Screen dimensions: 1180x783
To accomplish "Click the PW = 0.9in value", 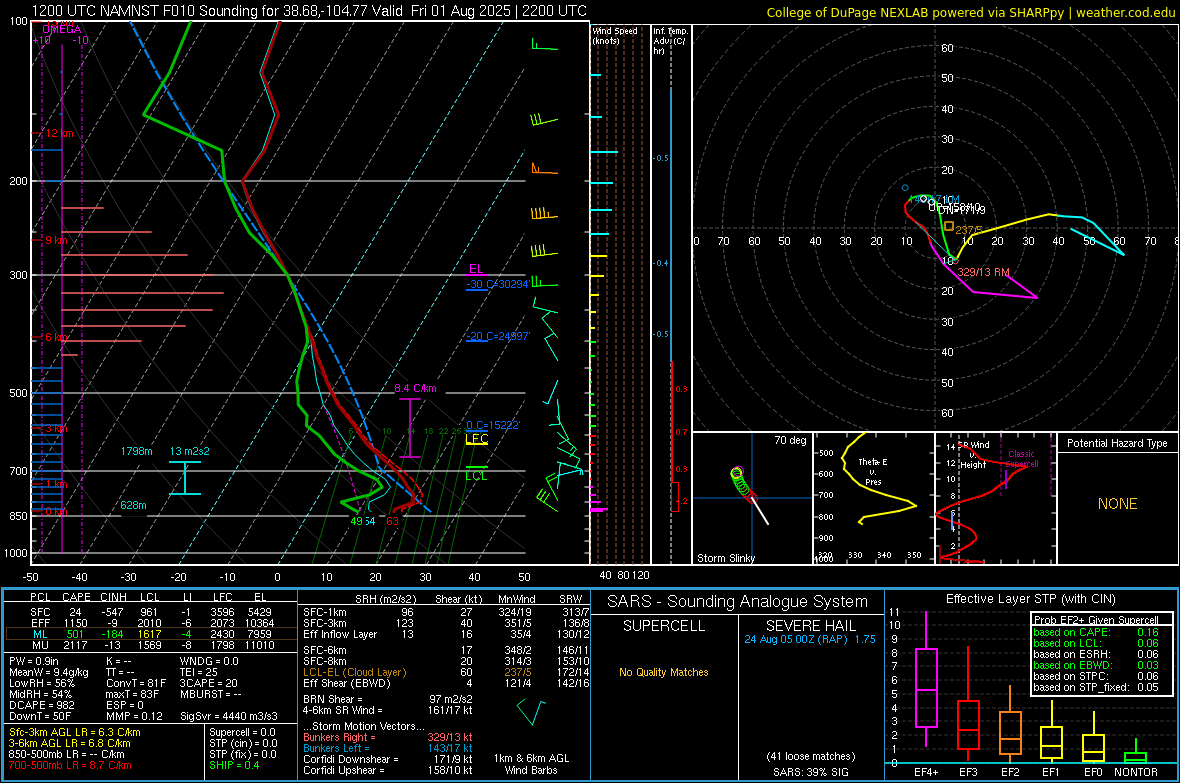I will pyautogui.click(x=34, y=661).
